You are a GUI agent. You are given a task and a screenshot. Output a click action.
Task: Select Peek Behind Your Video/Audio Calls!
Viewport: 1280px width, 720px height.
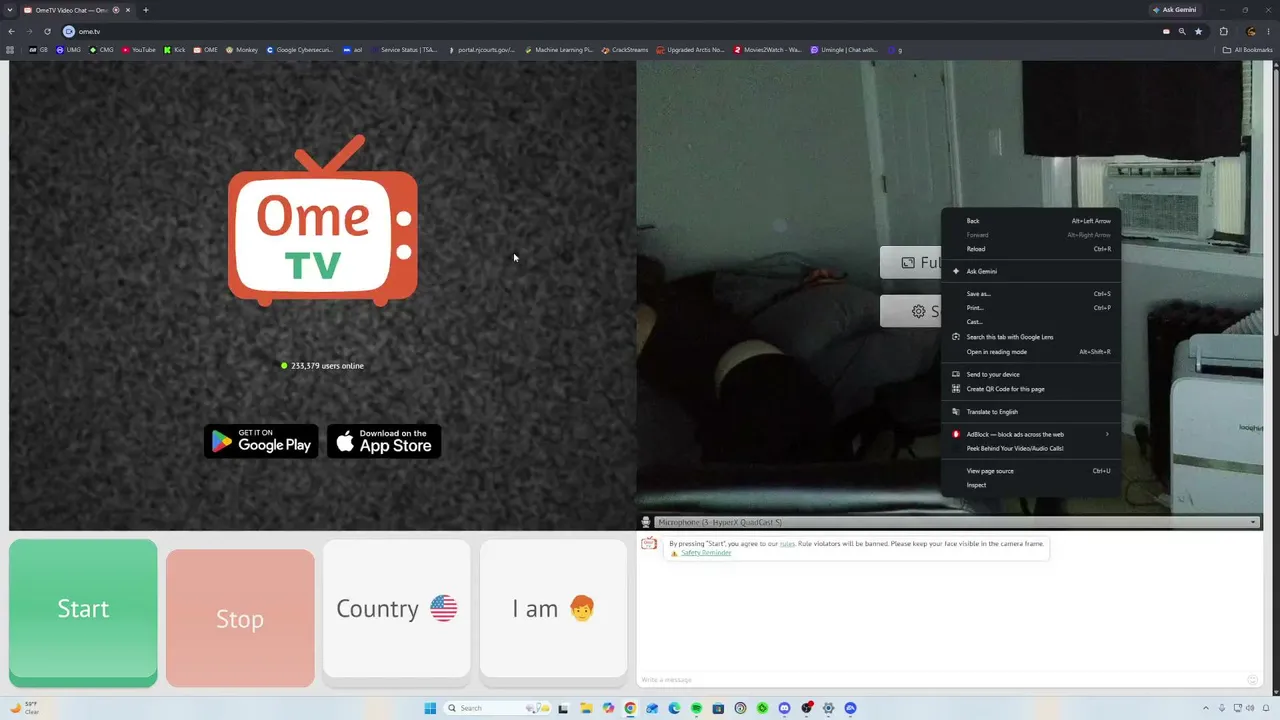pyautogui.click(x=1031, y=448)
